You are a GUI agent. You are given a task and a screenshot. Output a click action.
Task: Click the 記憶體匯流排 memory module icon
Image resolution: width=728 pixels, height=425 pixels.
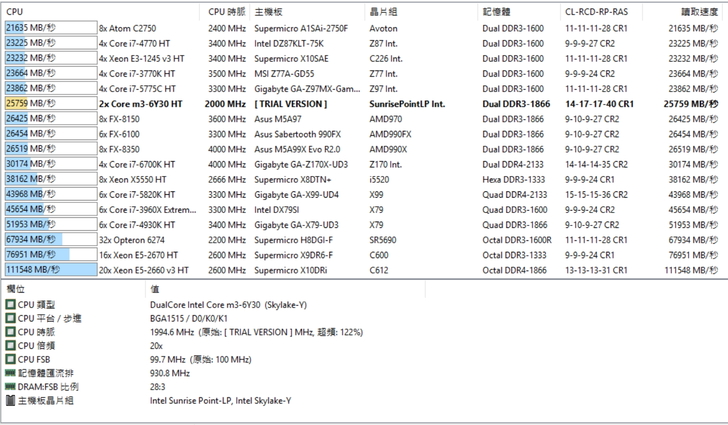click(10, 373)
